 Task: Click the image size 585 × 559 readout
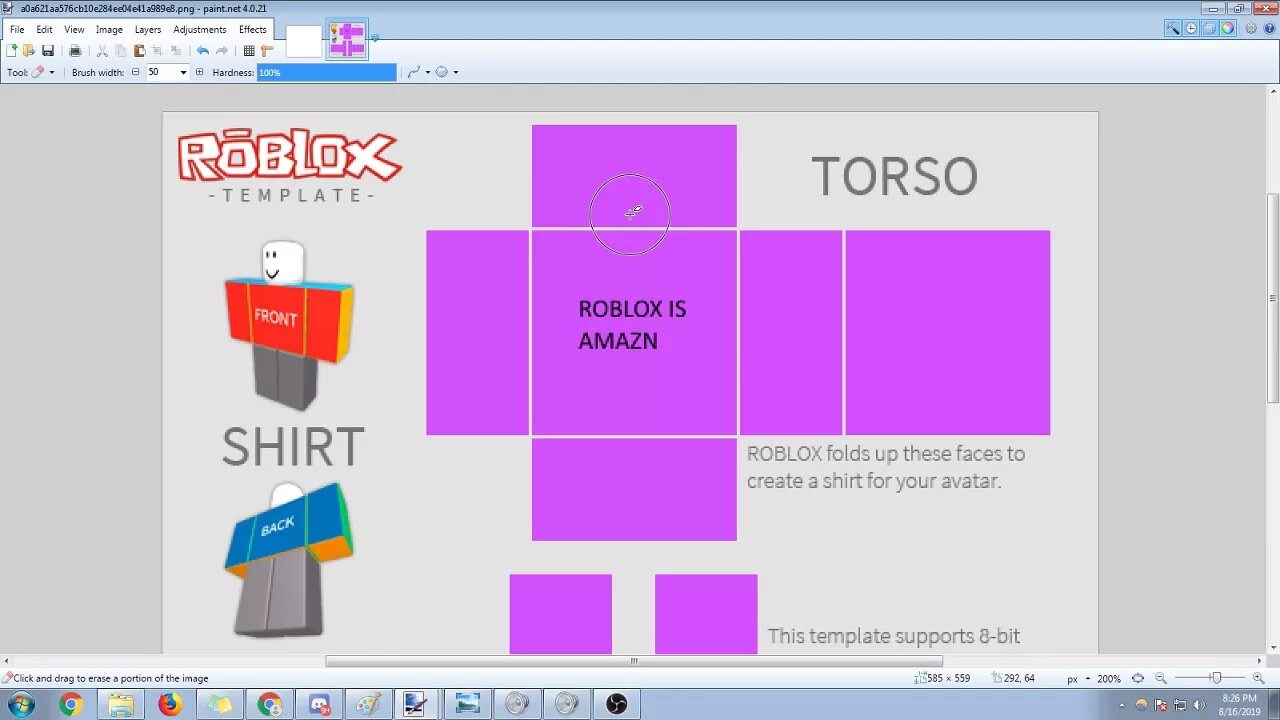click(x=941, y=679)
